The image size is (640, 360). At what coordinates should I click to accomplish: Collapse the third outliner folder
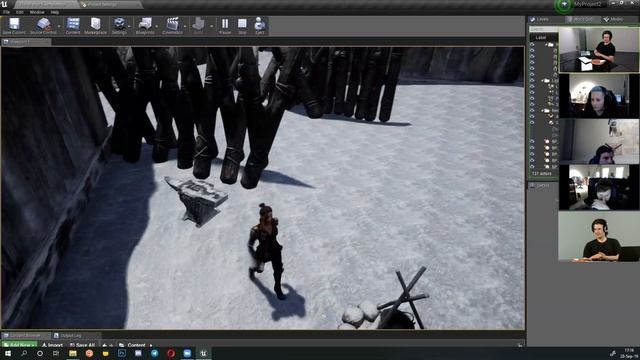click(542, 111)
